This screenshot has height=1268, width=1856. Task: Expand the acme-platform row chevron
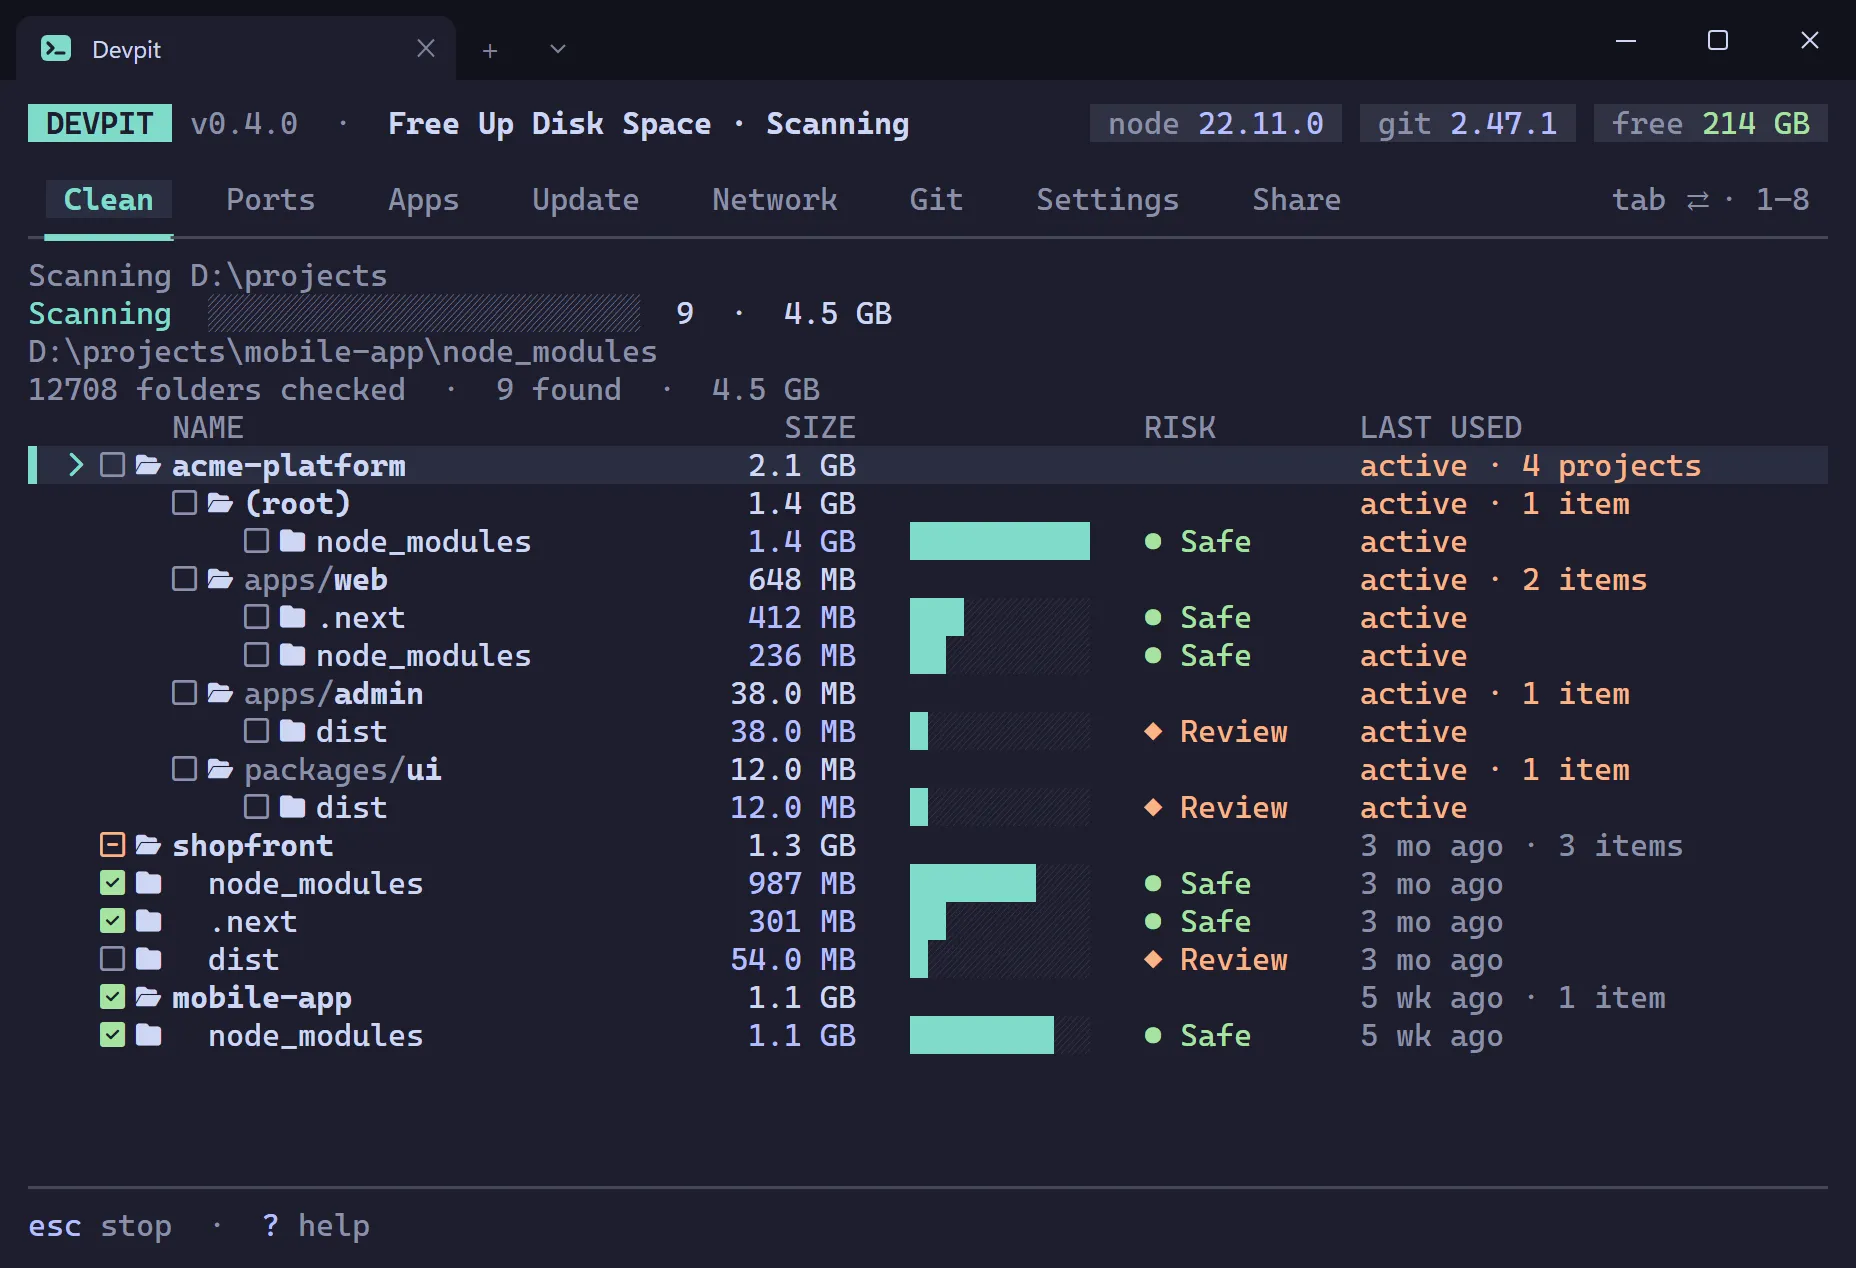pyautogui.click(x=75, y=465)
